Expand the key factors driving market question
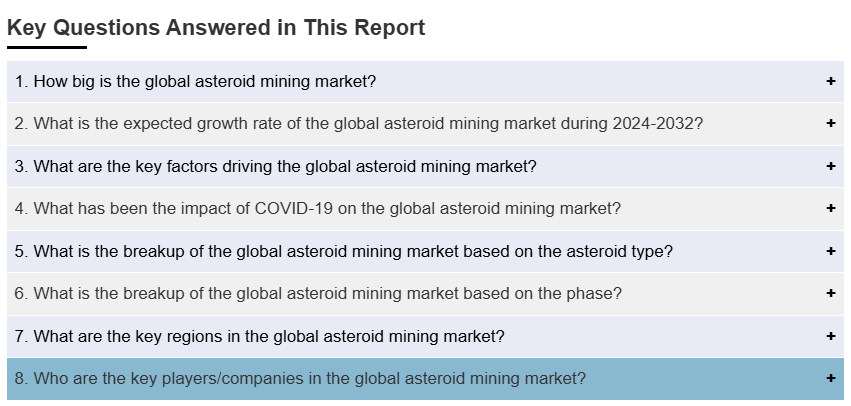The height and width of the screenshot is (406, 851). [275, 166]
